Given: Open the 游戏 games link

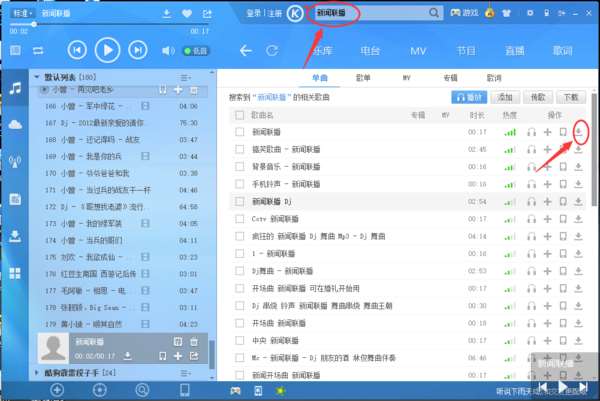Looking at the screenshot, I should (x=464, y=13).
